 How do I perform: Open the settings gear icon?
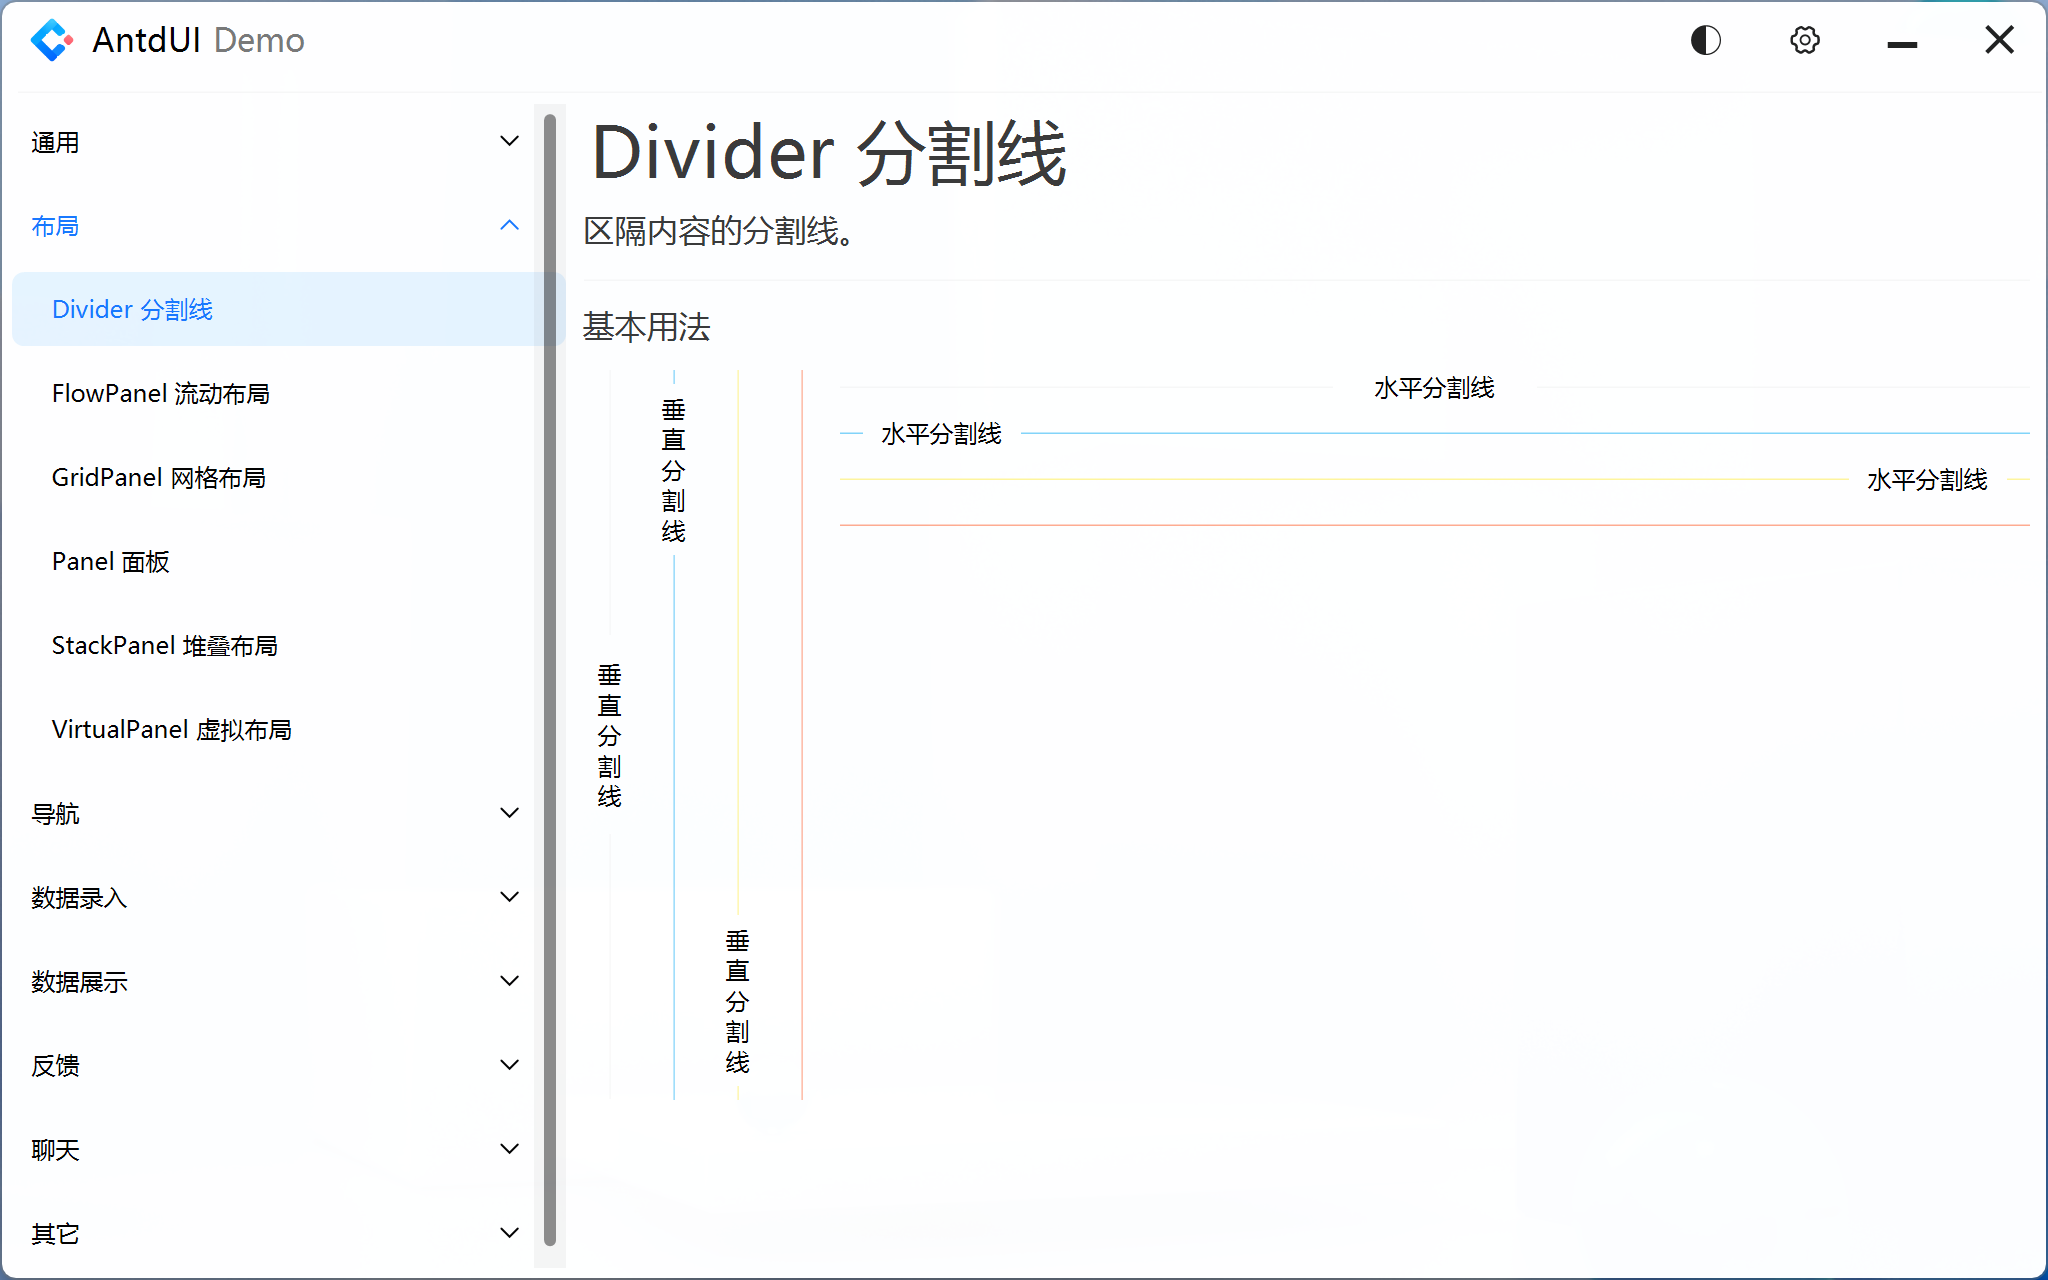point(1804,39)
